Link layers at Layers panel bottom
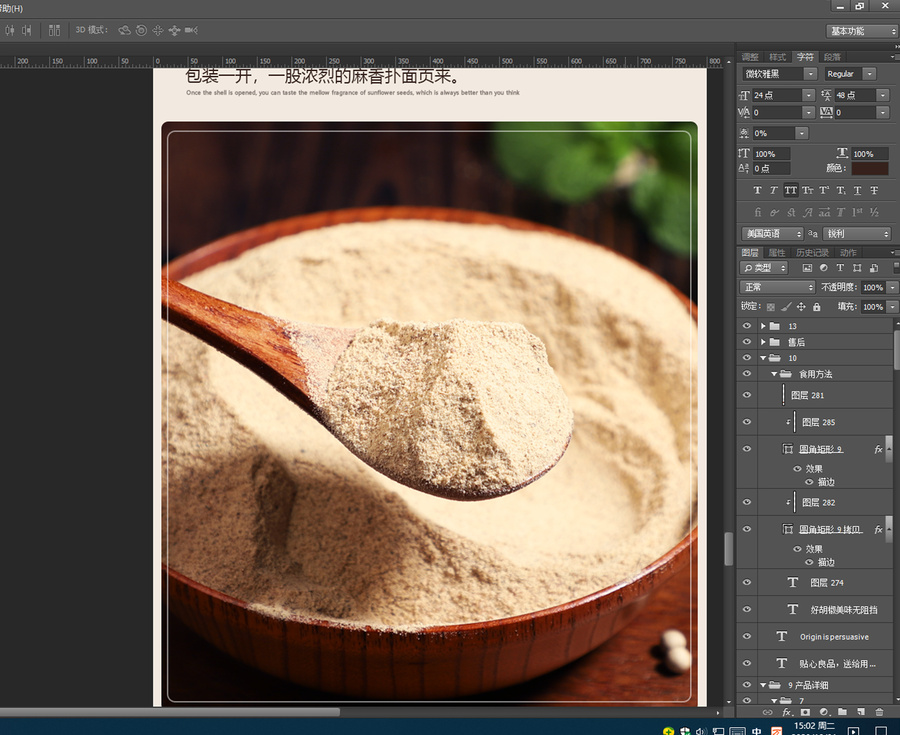 [767, 712]
